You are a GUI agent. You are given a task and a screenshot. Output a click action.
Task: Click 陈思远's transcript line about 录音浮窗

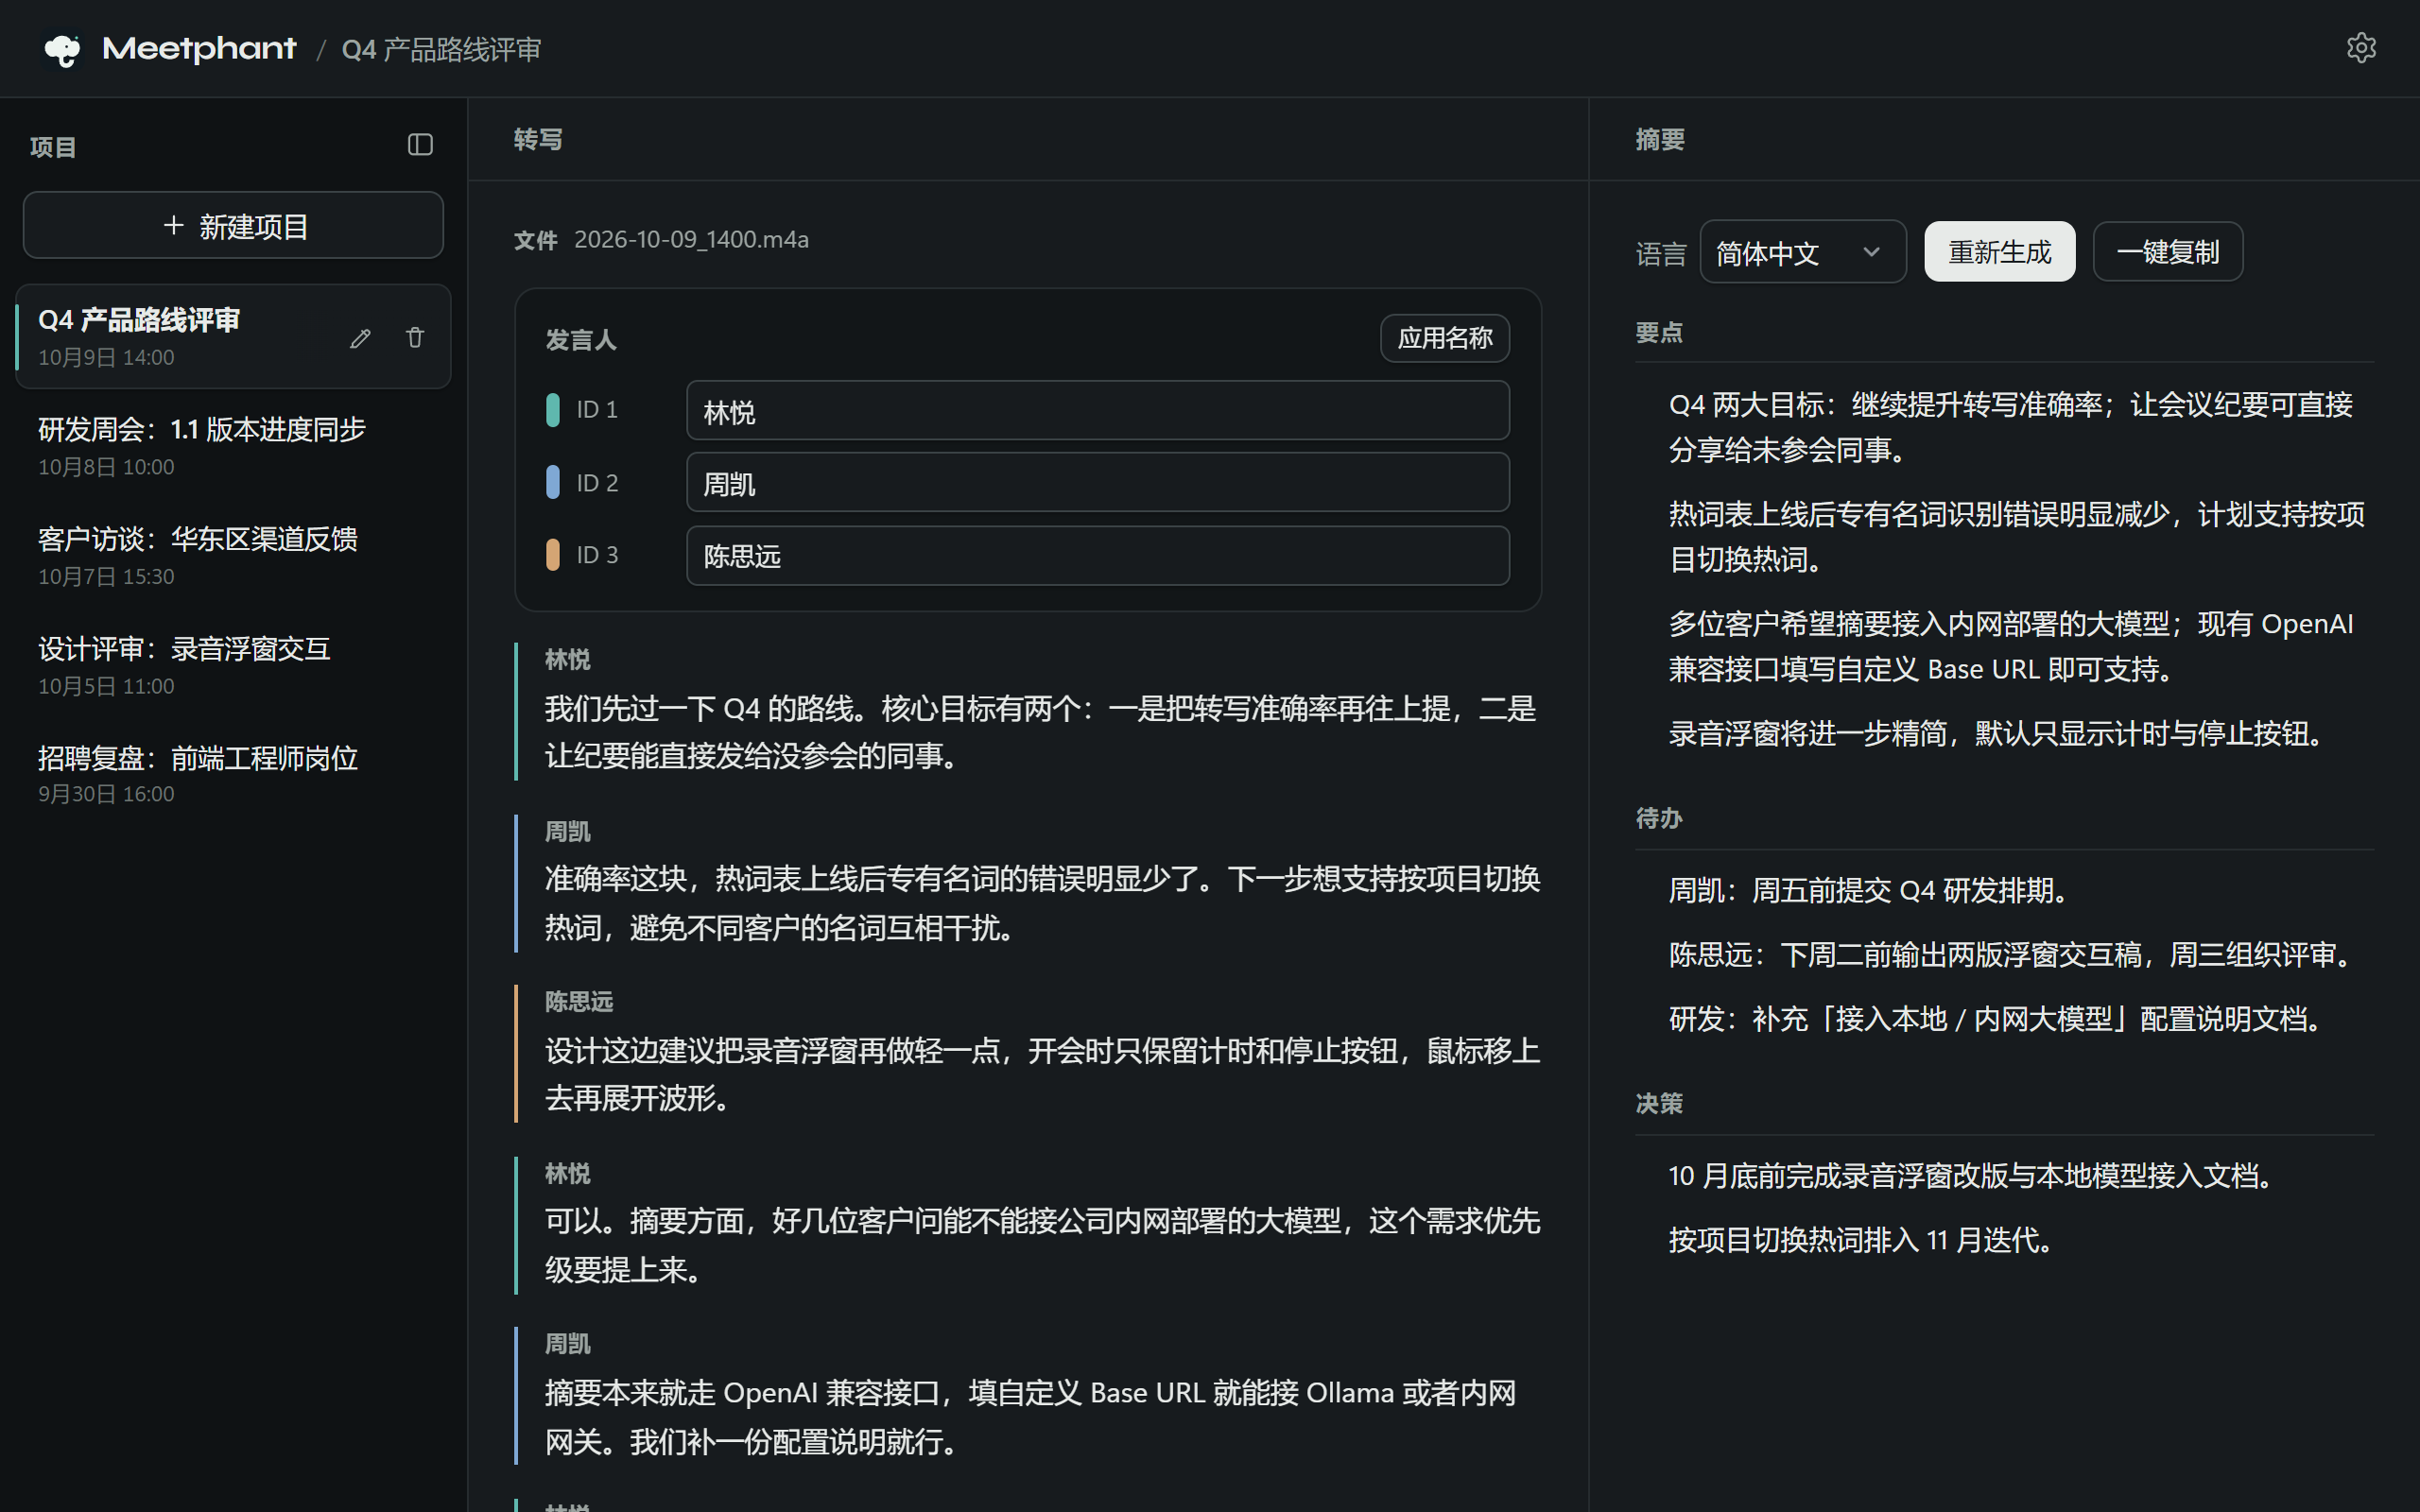click(1042, 1075)
